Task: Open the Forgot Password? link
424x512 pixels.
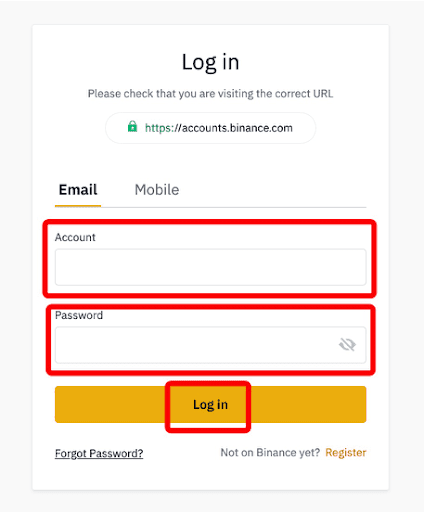Action: pyautogui.click(x=99, y=453)
